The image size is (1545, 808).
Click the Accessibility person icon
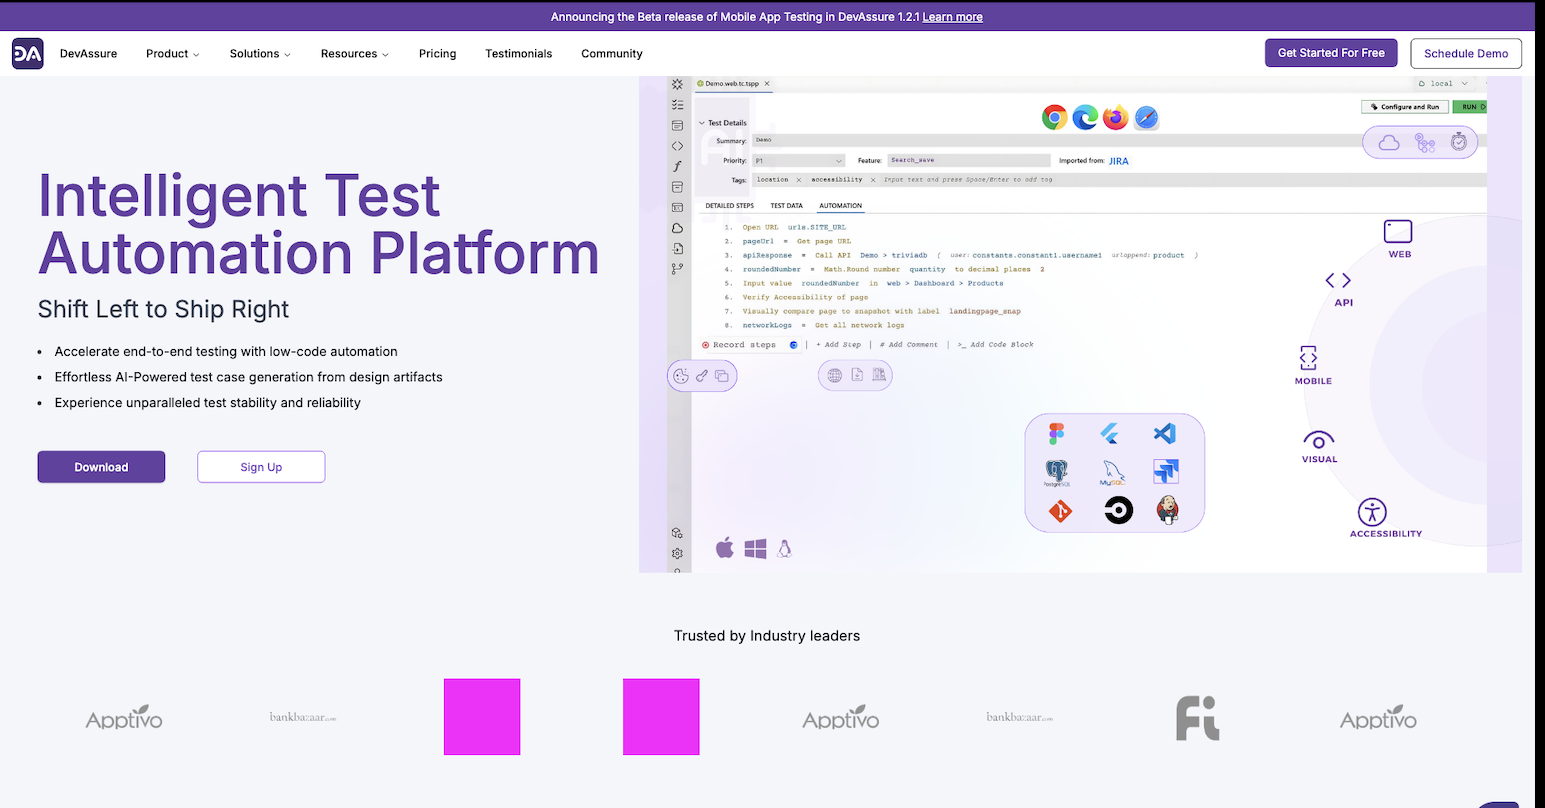pyautogui.click(x=1372, y=512)
